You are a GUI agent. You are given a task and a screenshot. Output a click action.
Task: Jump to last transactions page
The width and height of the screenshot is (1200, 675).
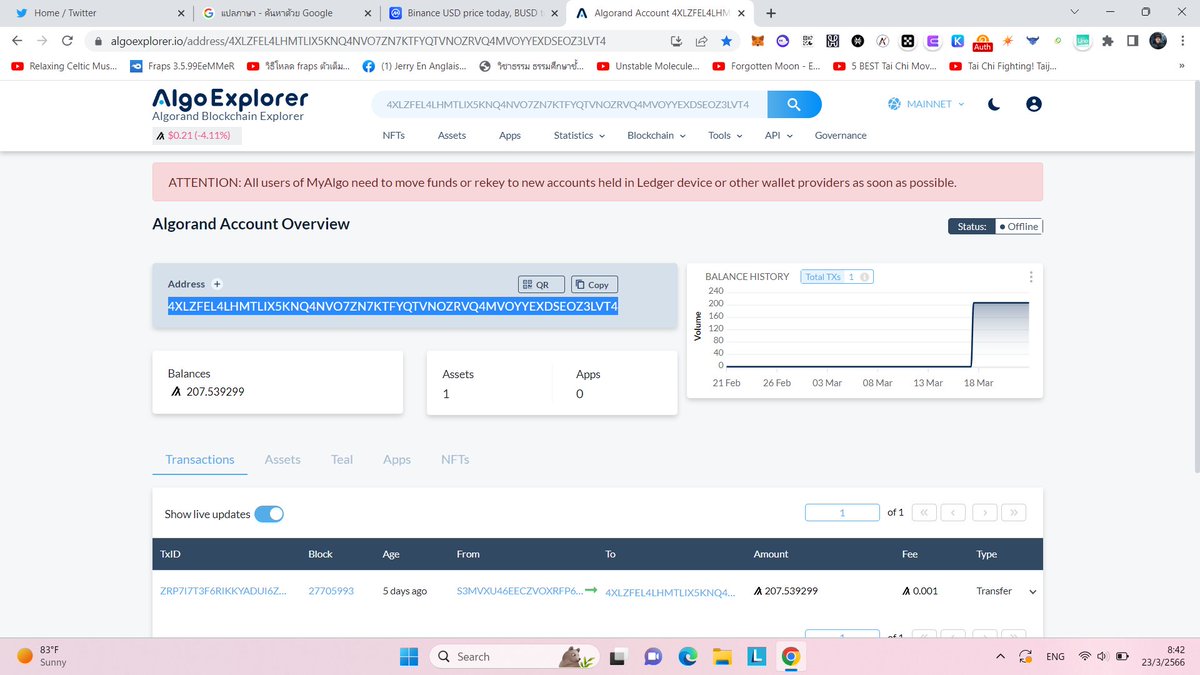pyautogui.click(x=1015, y=512)
